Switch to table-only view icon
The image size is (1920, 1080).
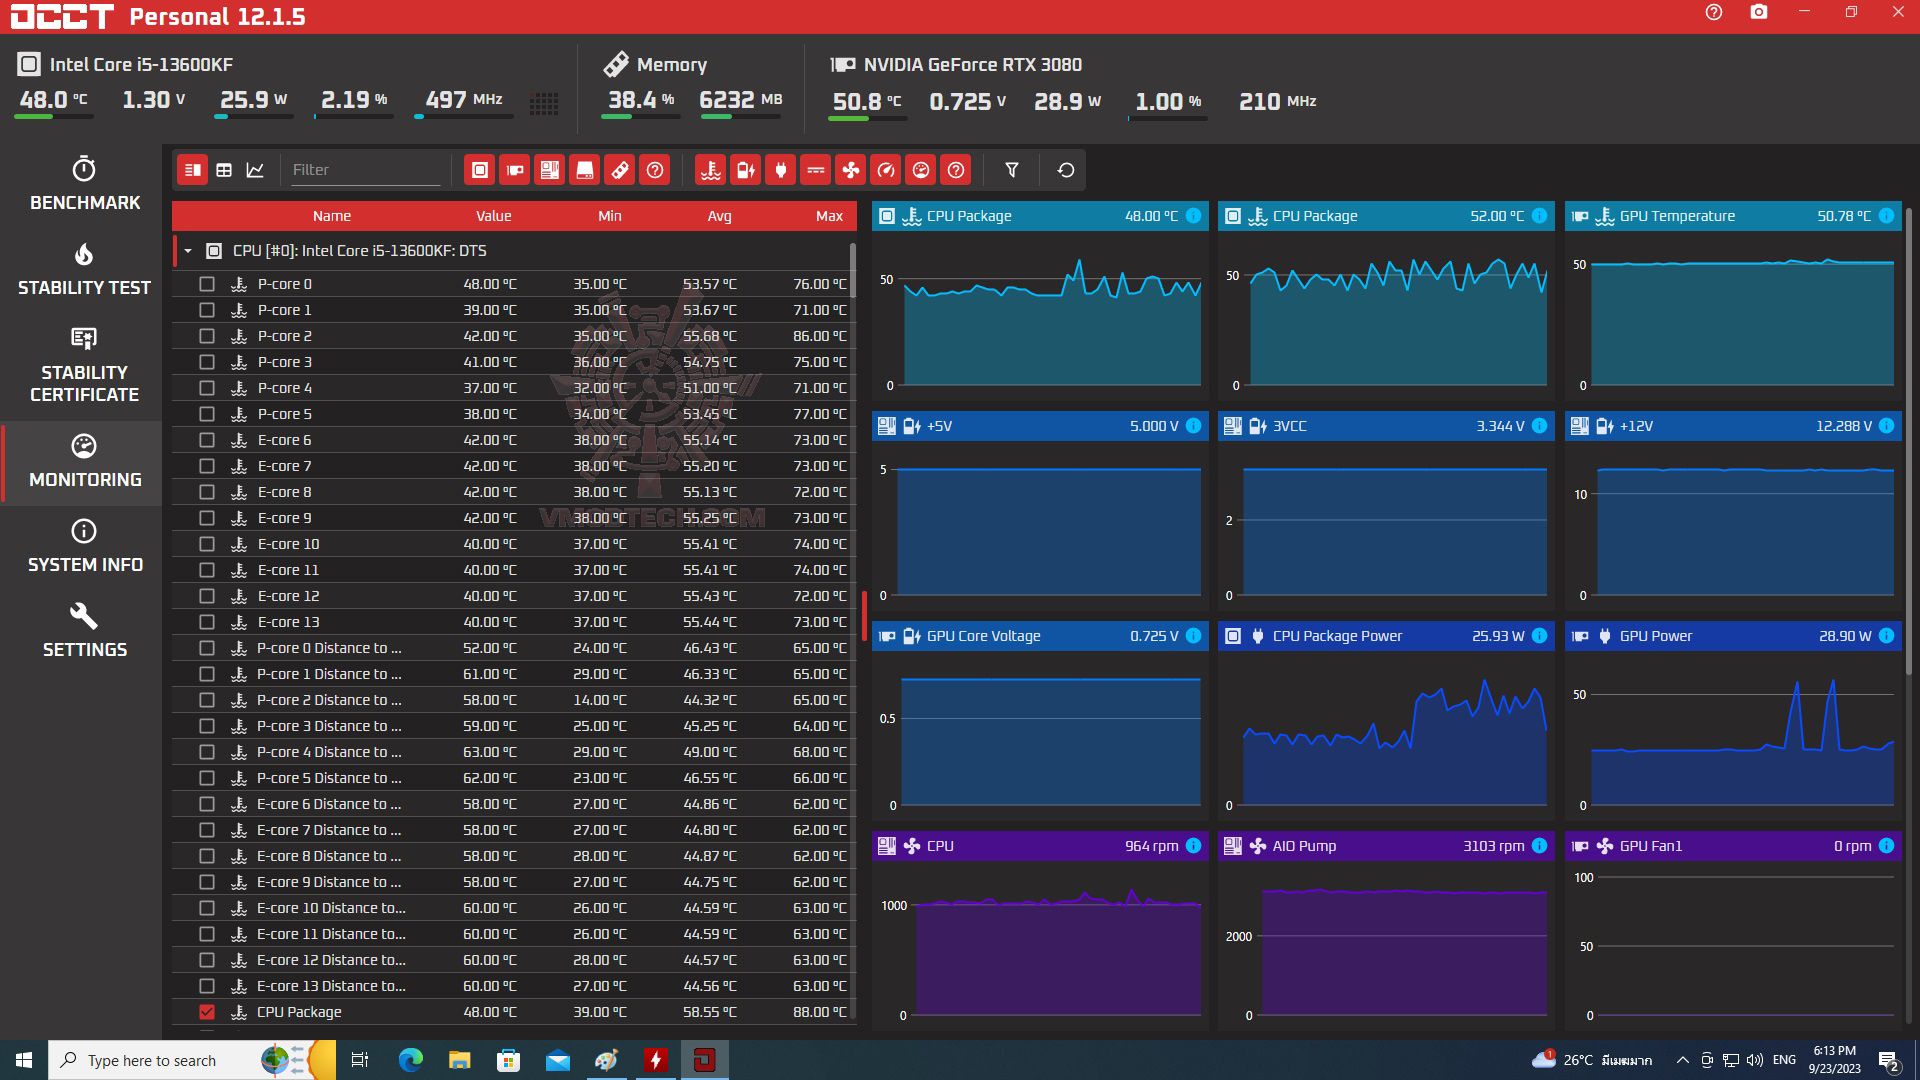(x=224, y=170)
